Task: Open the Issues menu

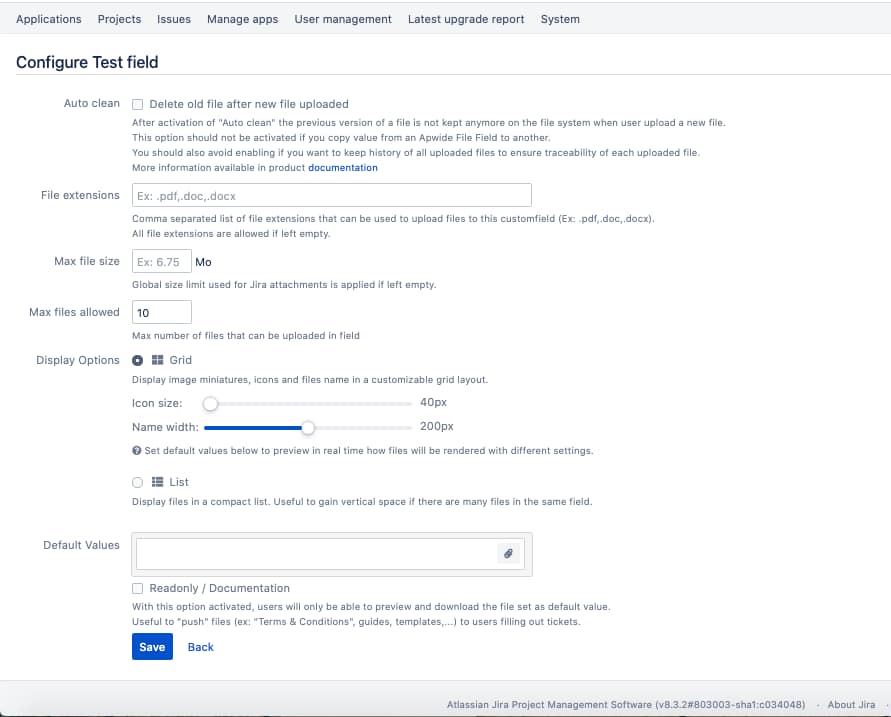Action: [x=173, y=19]
